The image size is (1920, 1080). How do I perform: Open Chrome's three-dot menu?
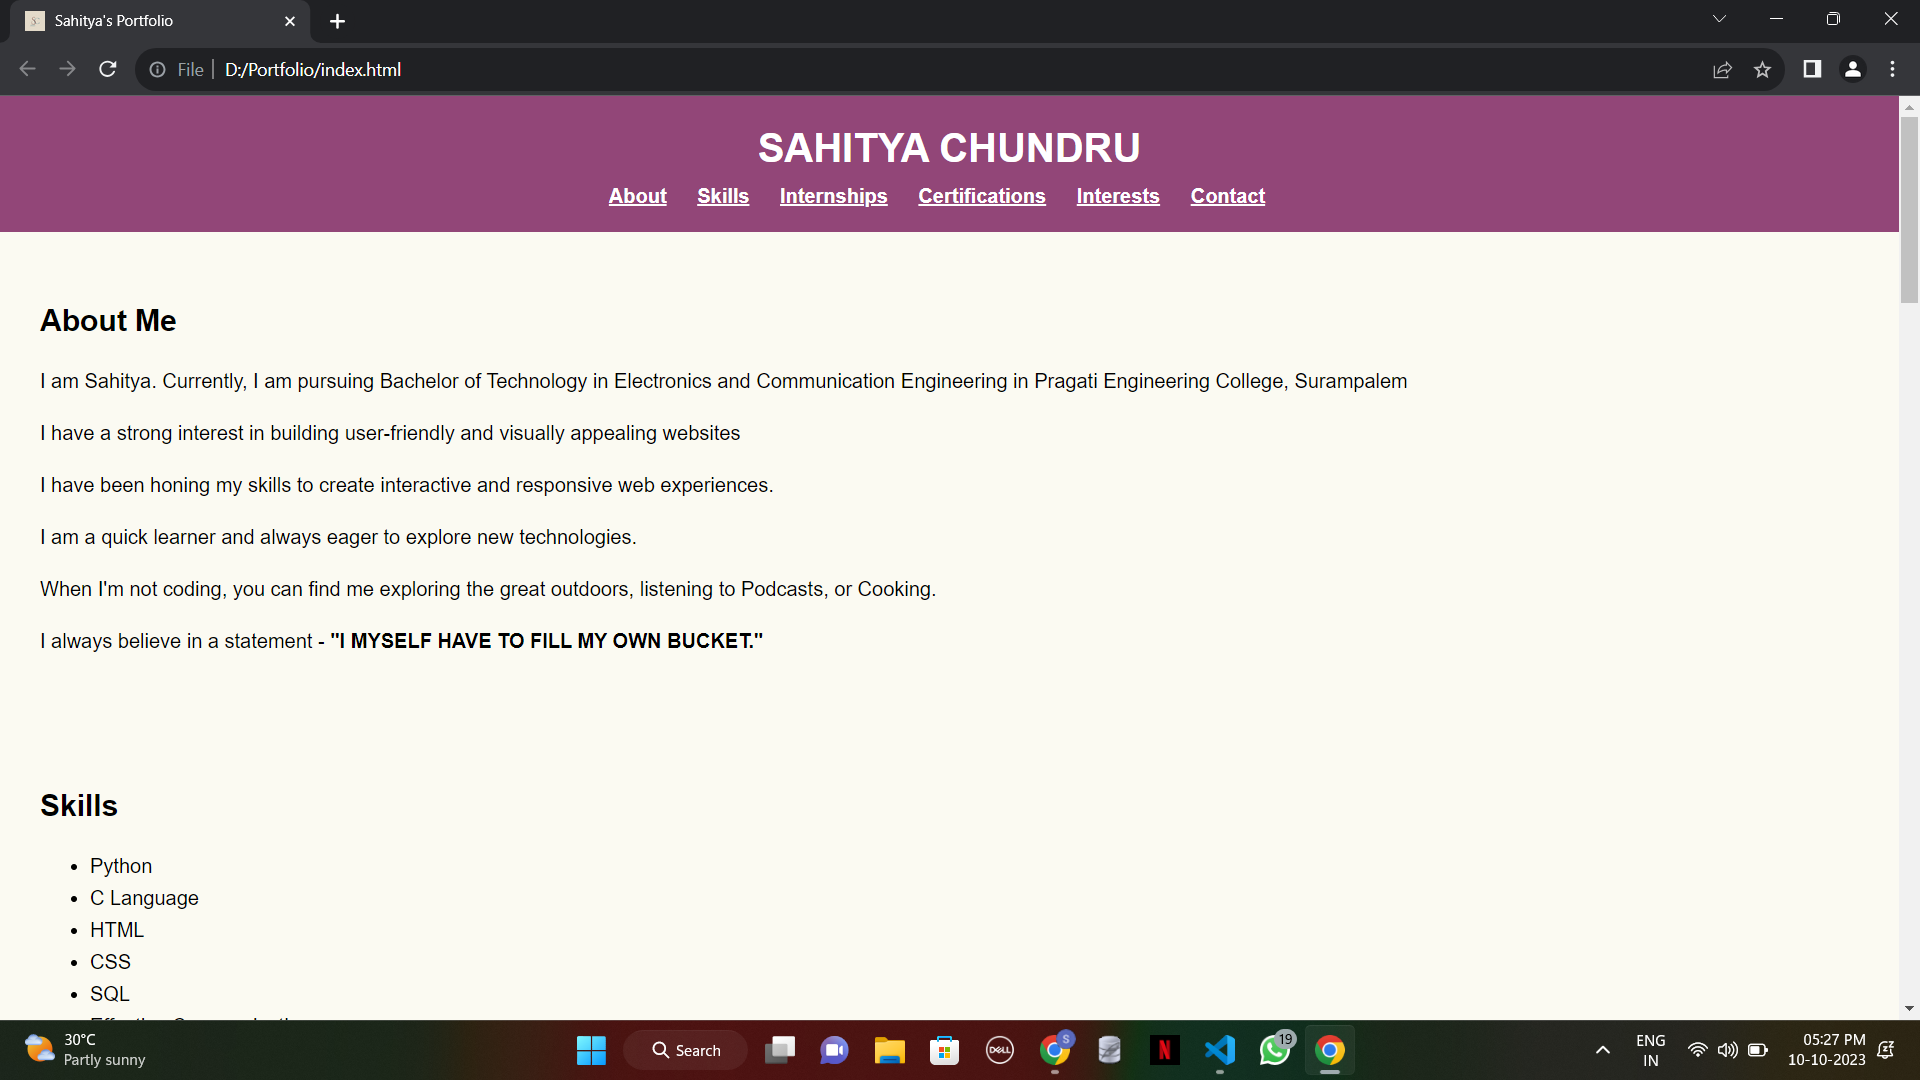coord(1893,69)
